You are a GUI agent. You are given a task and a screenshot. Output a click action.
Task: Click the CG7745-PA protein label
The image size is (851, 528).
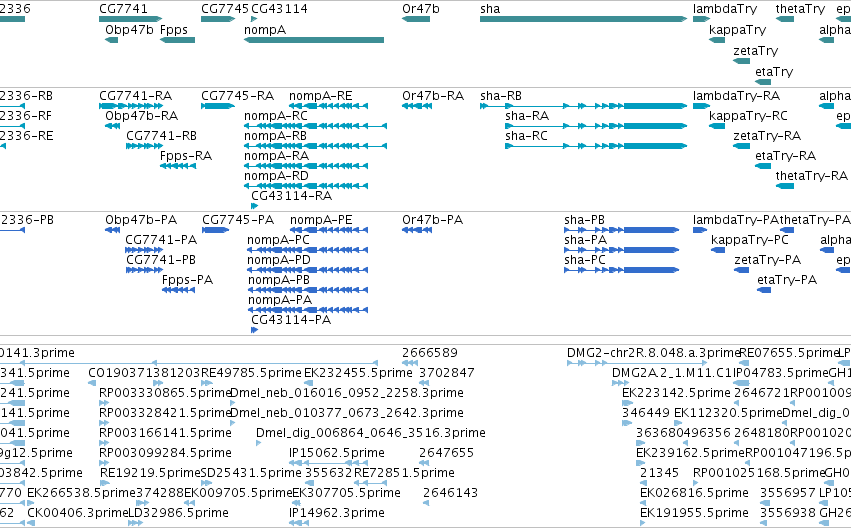238,220
